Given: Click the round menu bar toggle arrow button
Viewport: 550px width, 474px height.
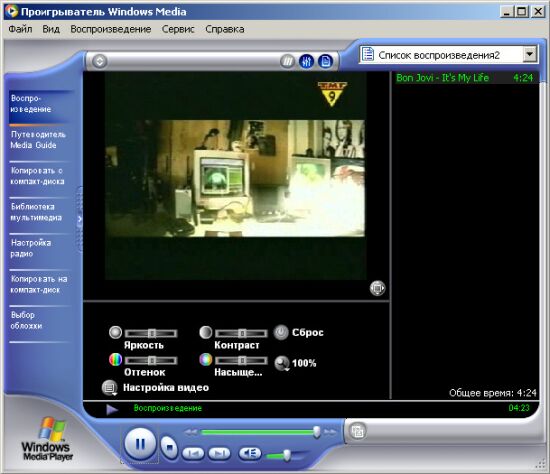Looking at the screenshot, I should pos(100,61).
